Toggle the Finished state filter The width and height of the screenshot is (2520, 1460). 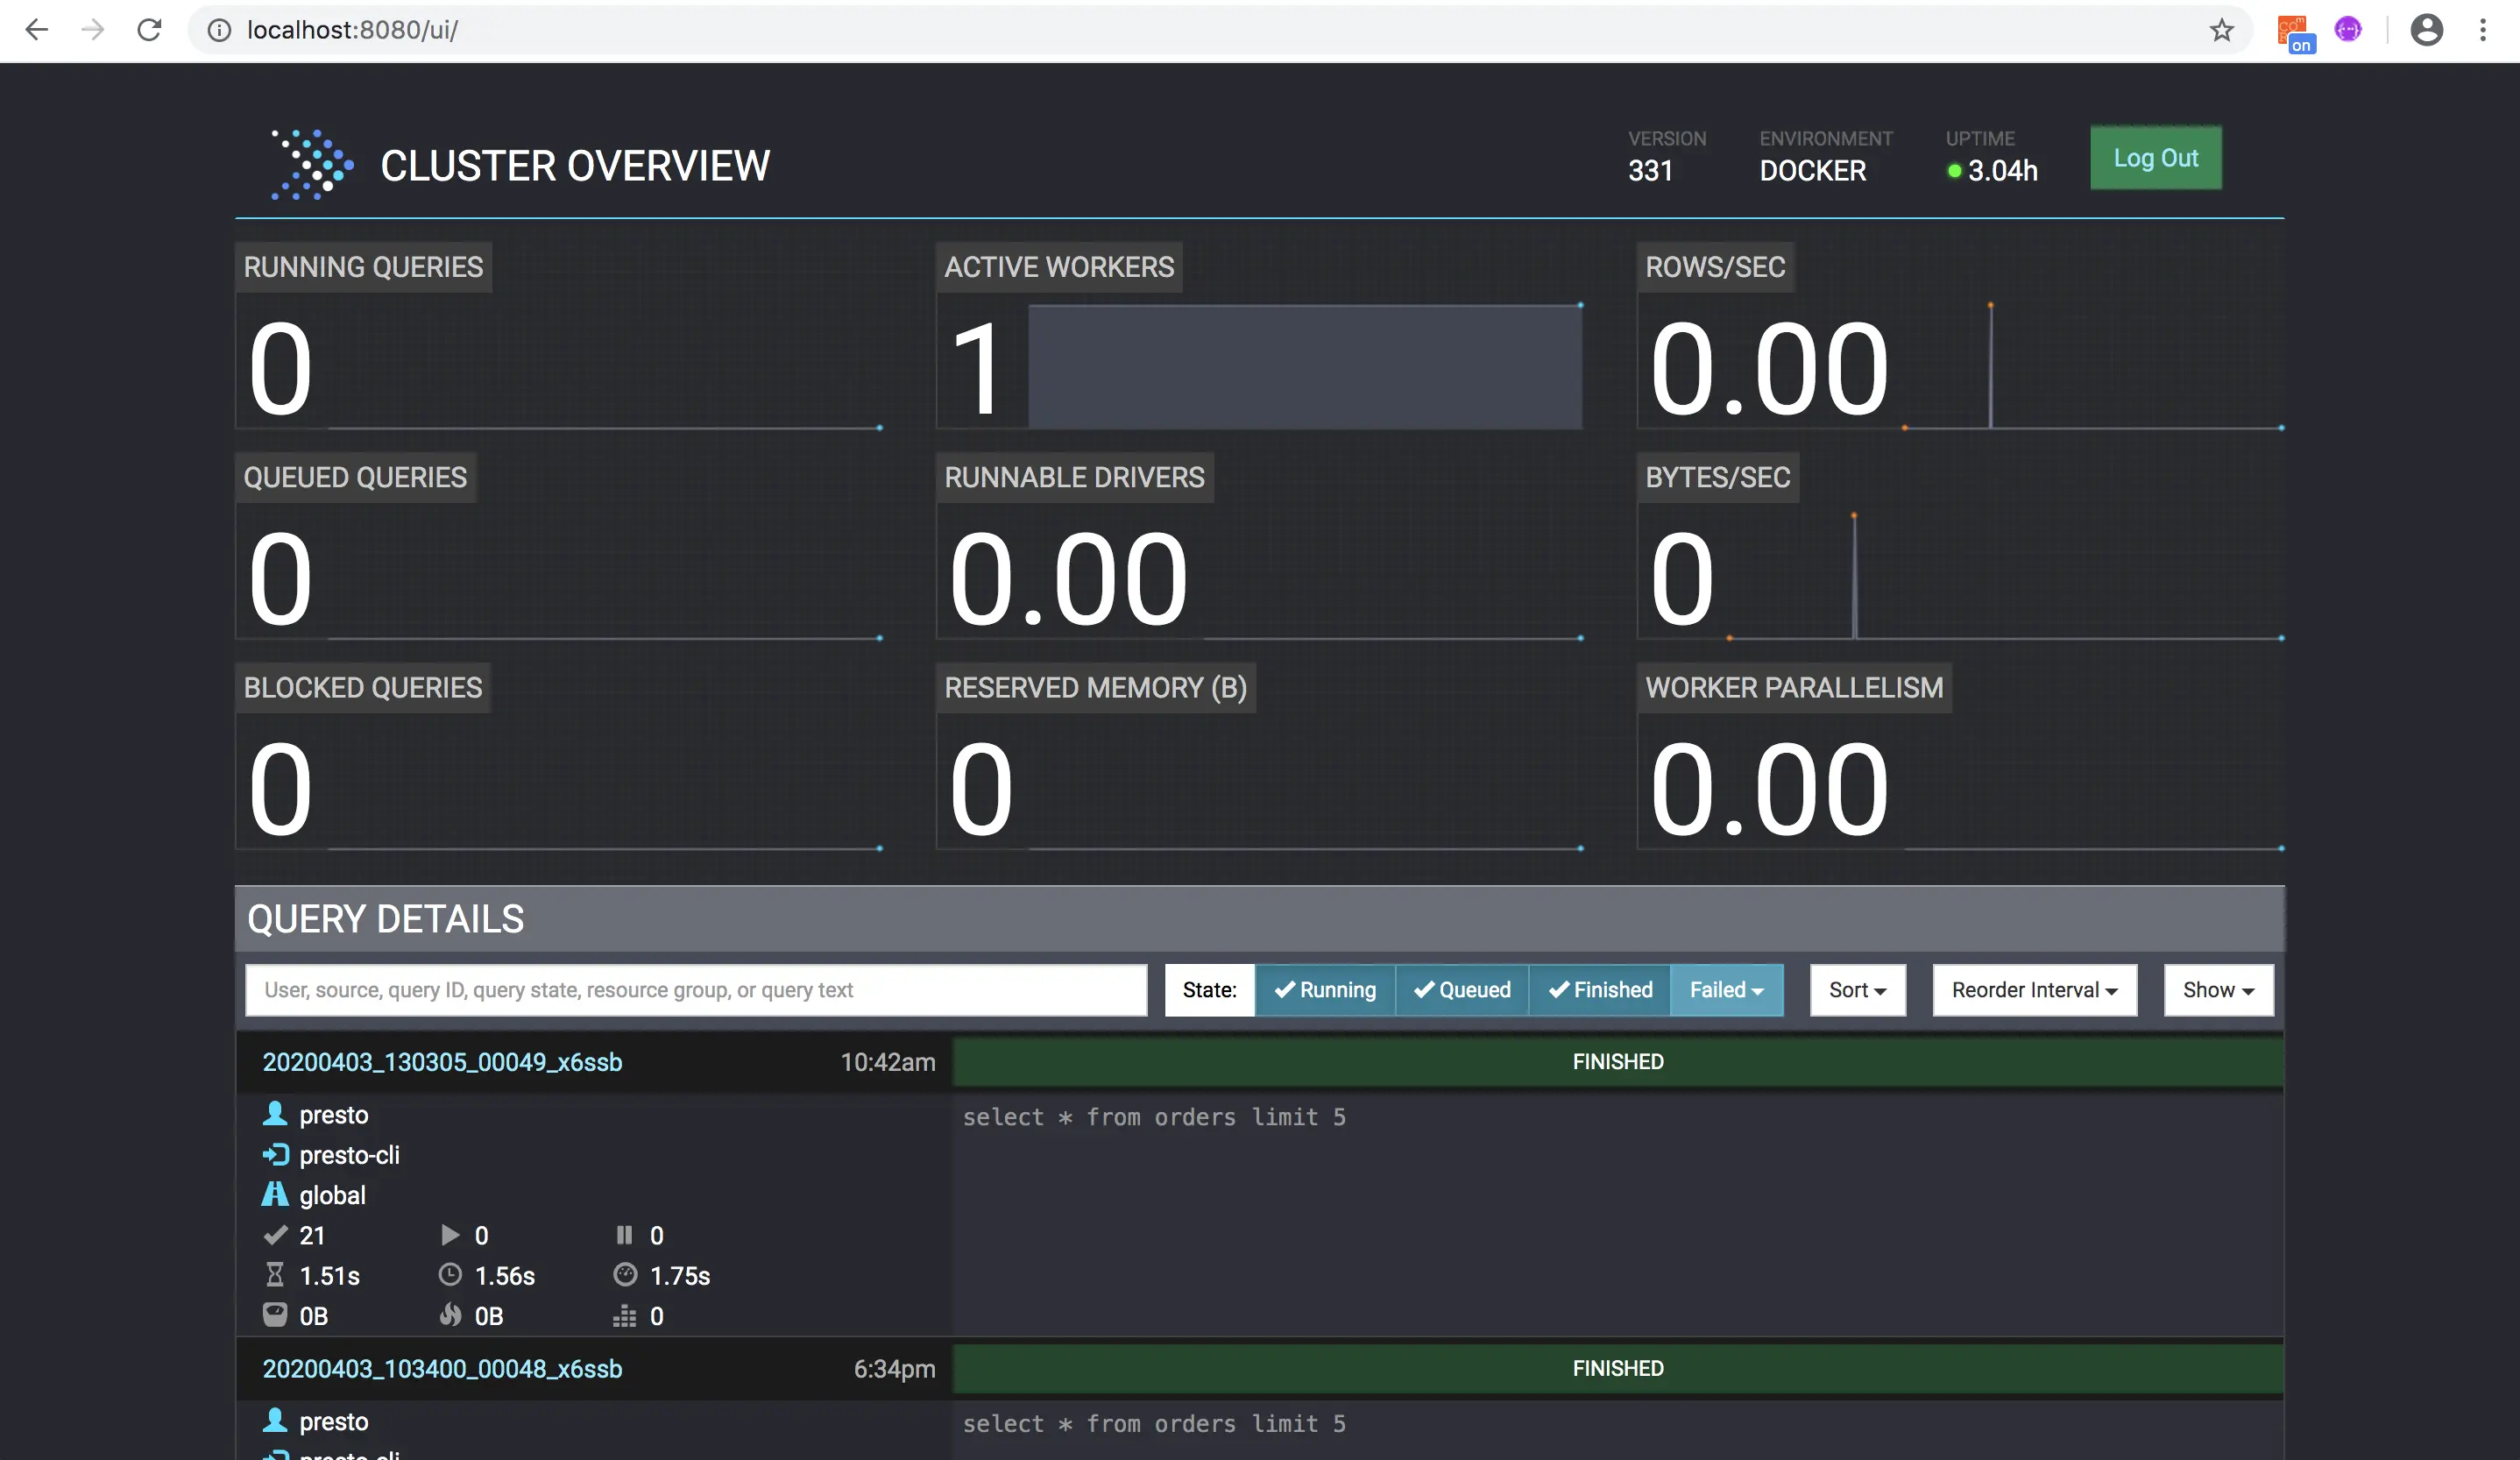[x=1600, y=990]
